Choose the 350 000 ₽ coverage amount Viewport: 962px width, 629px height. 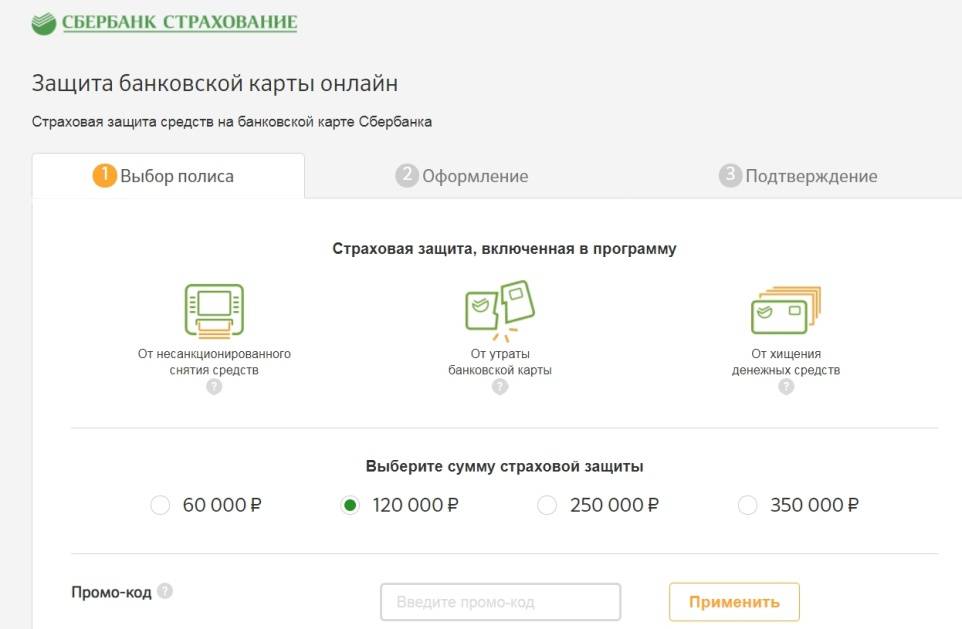[747, 506]
